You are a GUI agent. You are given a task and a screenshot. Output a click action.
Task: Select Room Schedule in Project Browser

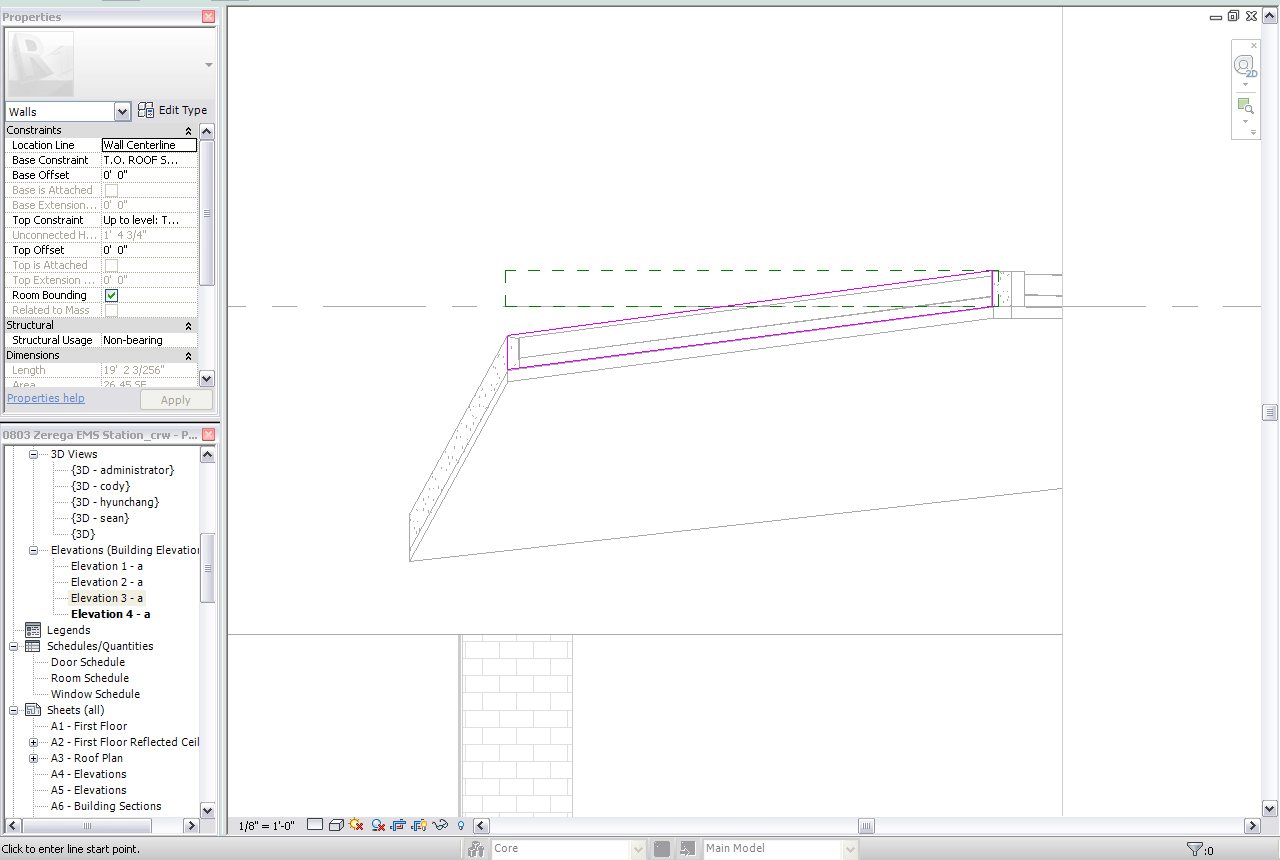[88, 678]
